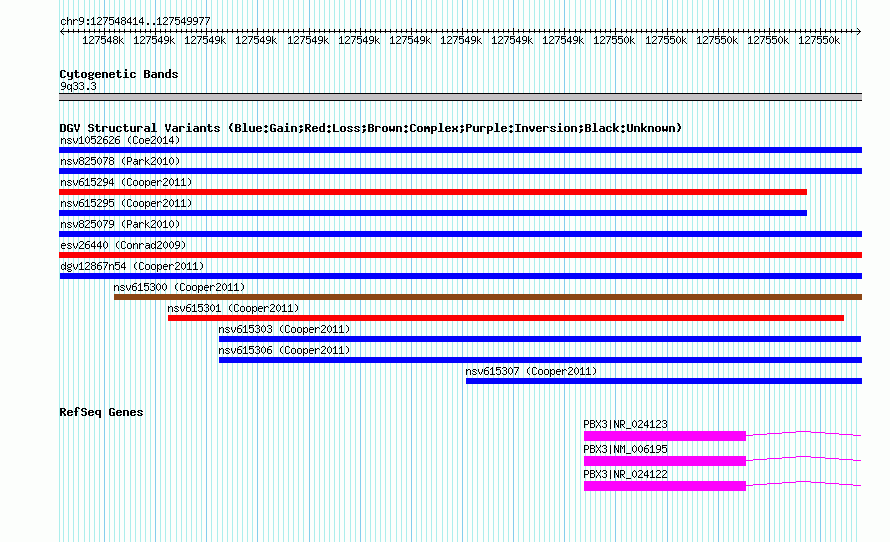Select the PBX3|NR_024122 transcript label
This screenshot has height=542, width=890.
pos(625,474)
